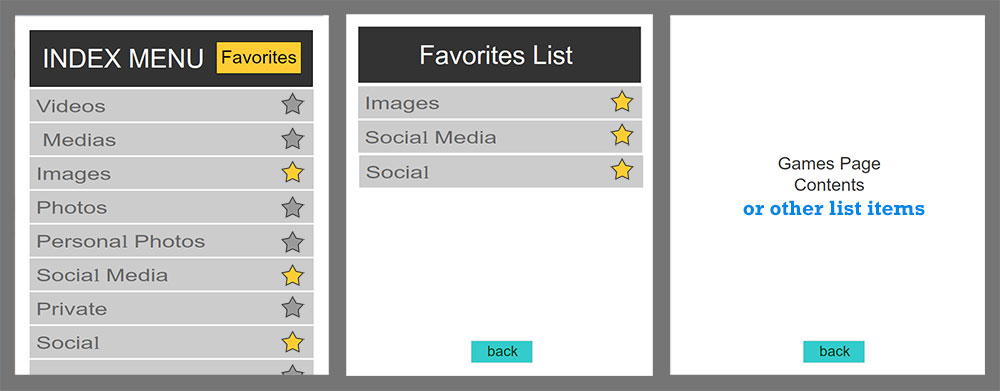This screenshot has width=1000, height=391.
Task: Star the Personal Photos entry
Action: [292, 242]
